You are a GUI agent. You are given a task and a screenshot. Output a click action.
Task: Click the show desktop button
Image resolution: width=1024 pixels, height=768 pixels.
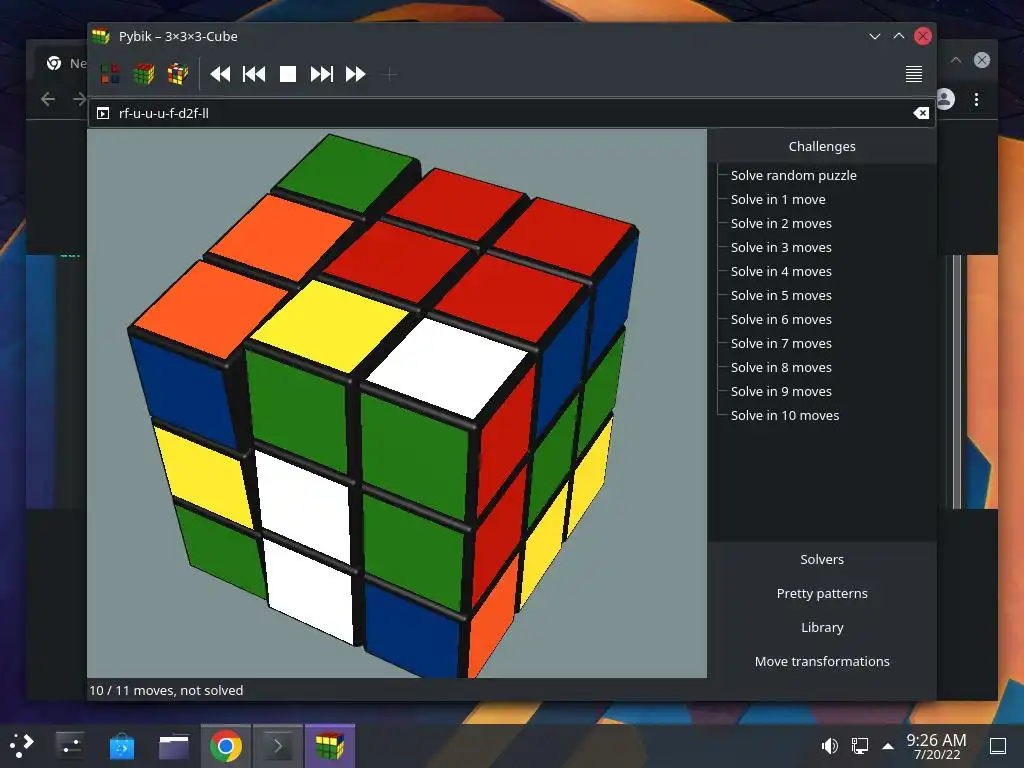[x=998, y=746]
